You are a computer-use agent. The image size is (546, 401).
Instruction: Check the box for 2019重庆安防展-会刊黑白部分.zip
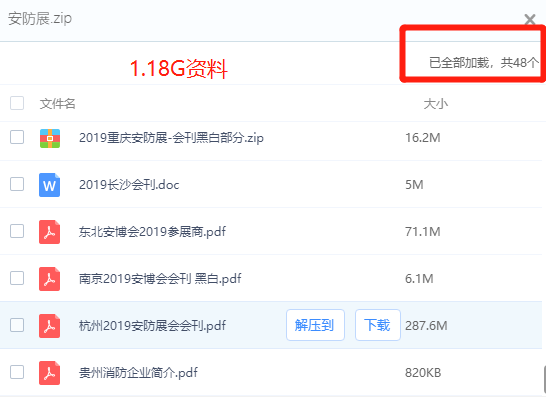tap(17, 137)
